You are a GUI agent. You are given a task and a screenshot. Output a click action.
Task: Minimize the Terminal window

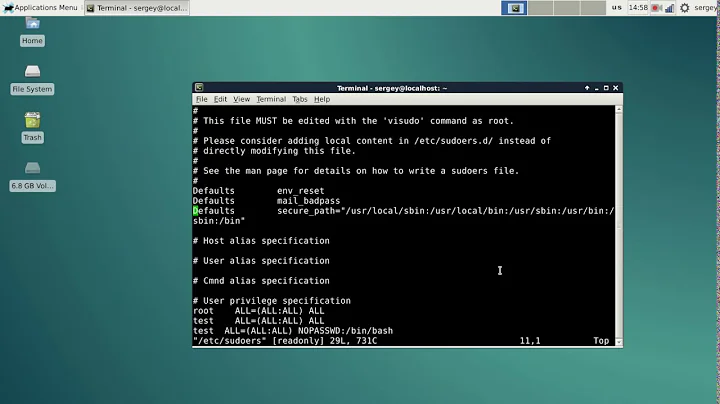pos(596,88)
